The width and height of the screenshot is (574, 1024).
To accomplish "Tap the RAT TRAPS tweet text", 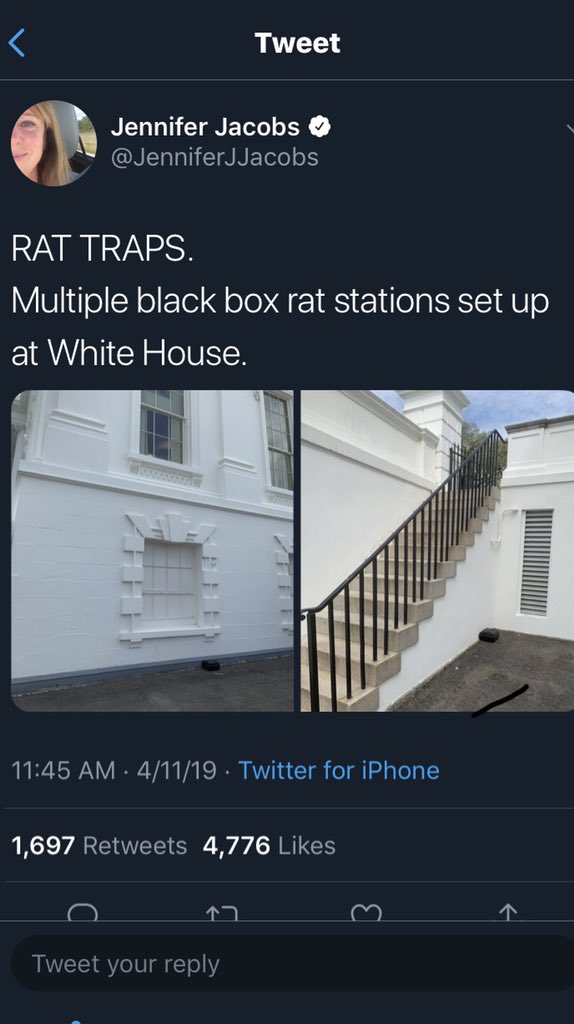I will point(280,301).
